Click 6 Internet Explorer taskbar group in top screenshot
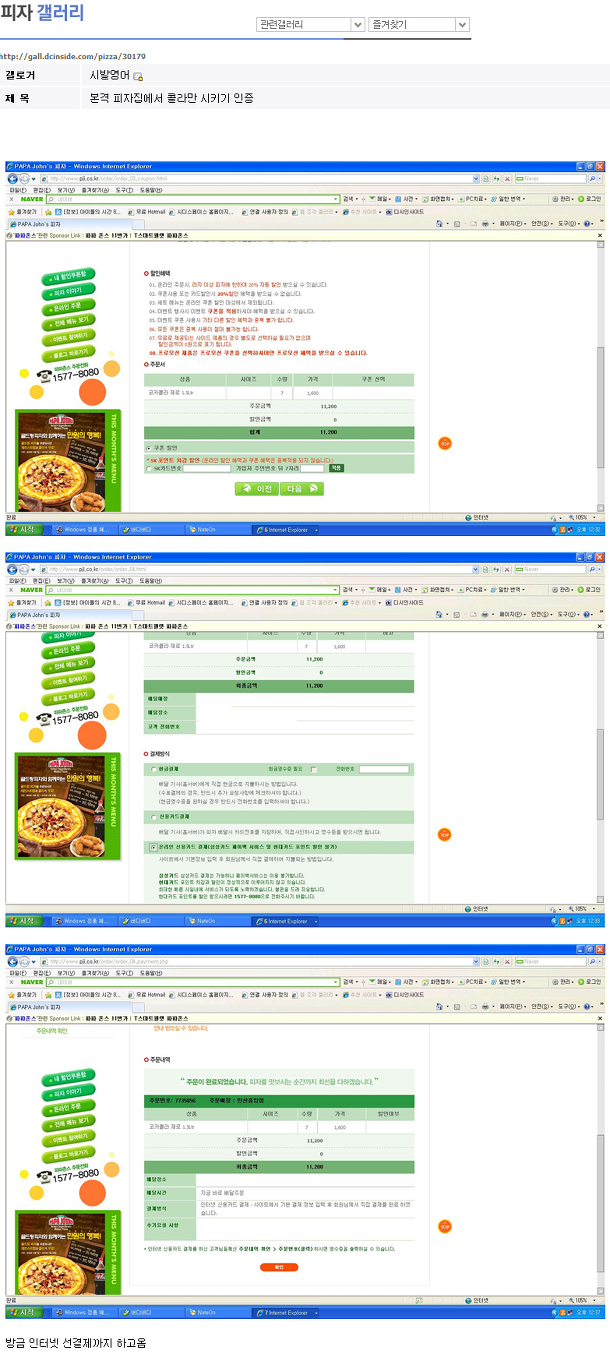 [x=286, y=528]
